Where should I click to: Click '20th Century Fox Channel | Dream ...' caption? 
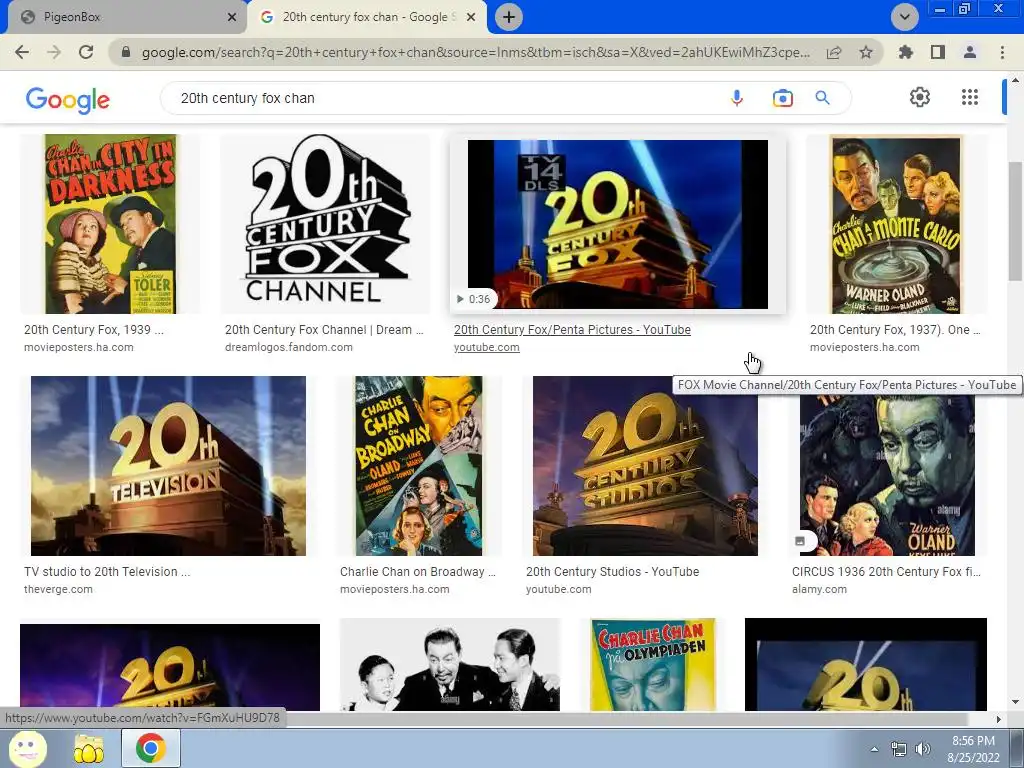click(x=324, y=330)
